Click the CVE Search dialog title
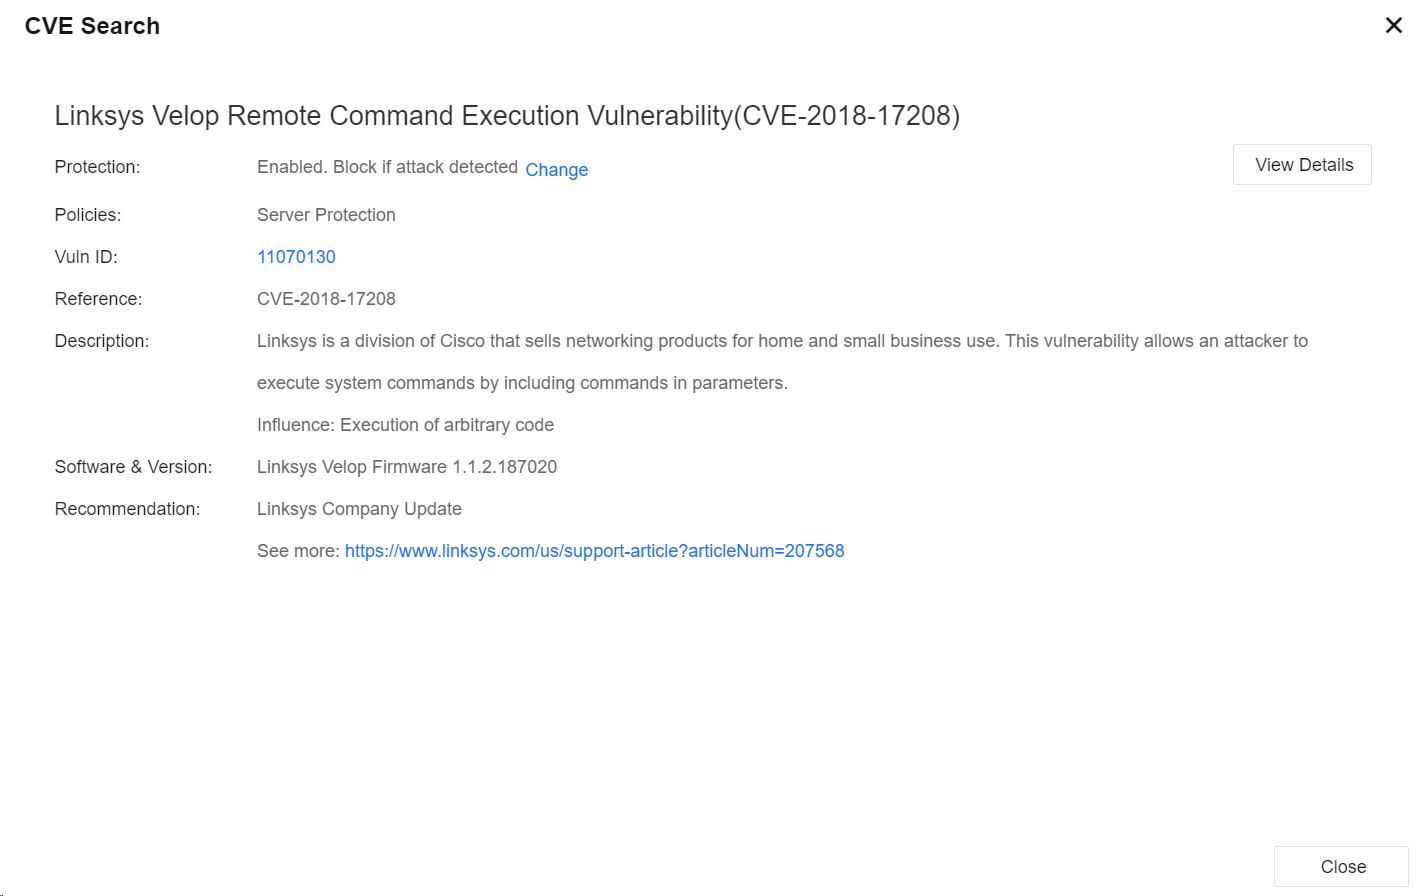The width and height of the screenshot is (1425, 896). [x=92, y=26]
